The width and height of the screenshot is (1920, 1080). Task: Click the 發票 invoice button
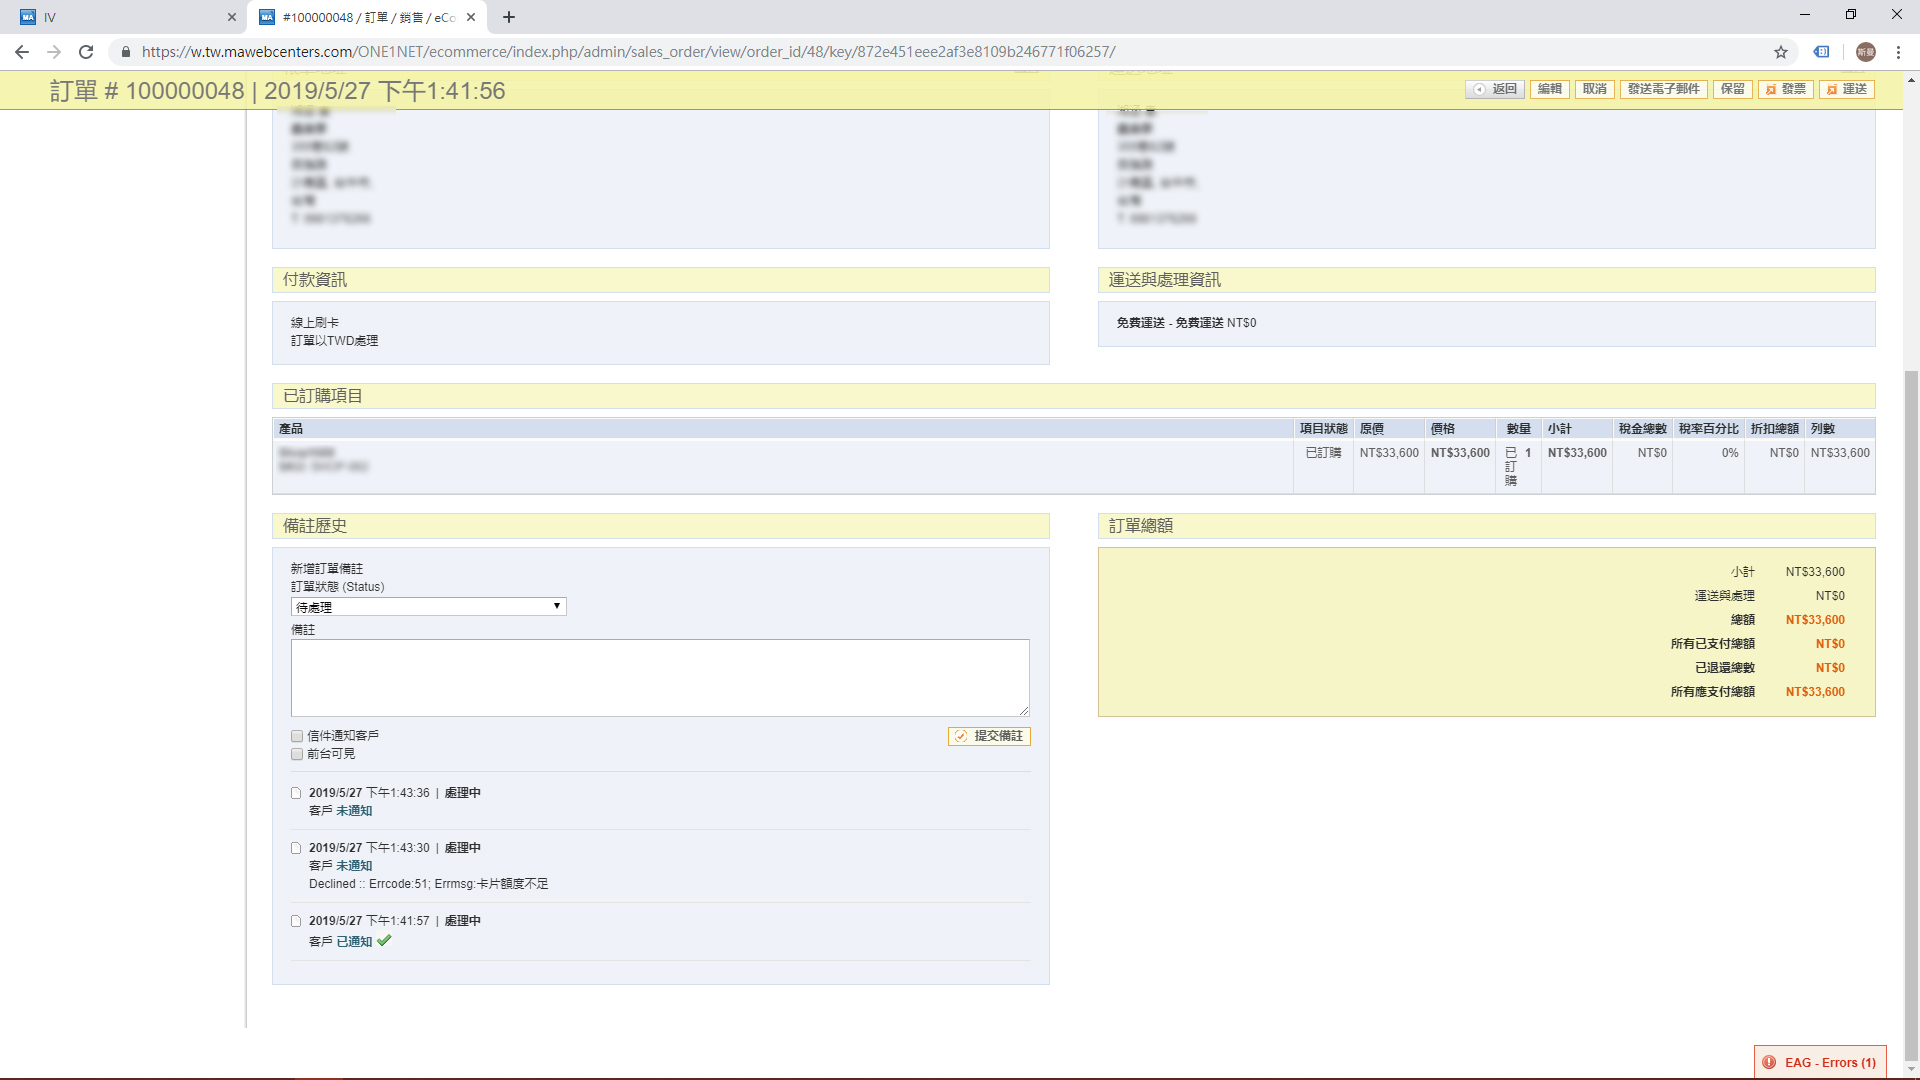(1785, 89)
